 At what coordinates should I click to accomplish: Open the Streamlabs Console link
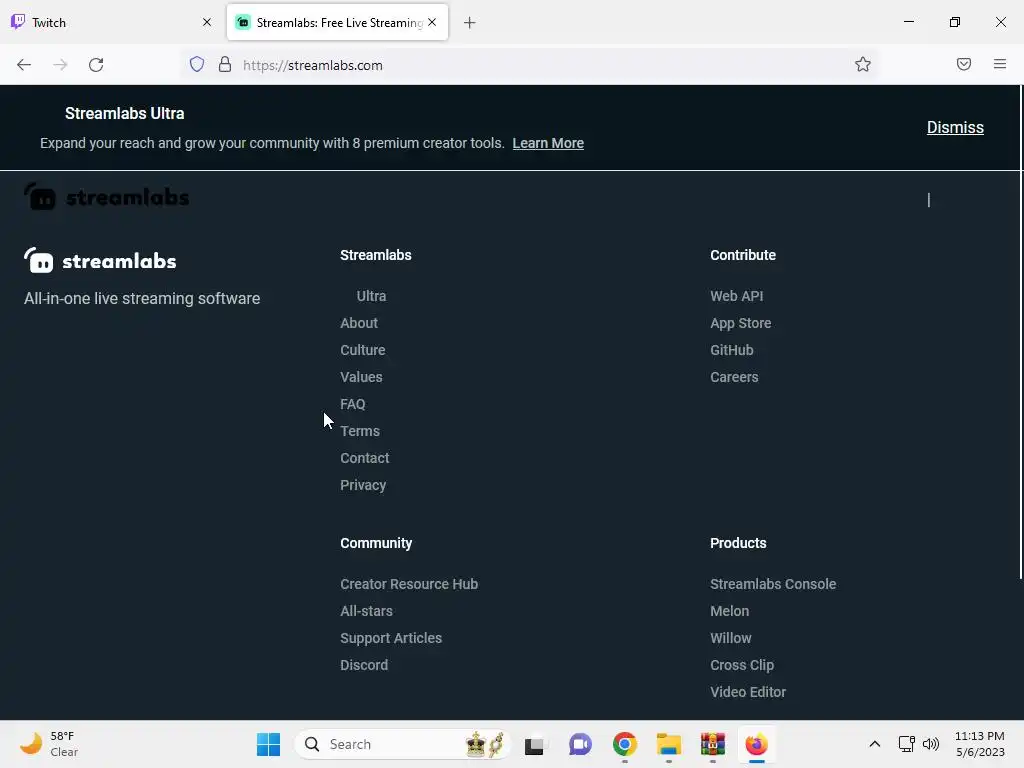point(773,584)
